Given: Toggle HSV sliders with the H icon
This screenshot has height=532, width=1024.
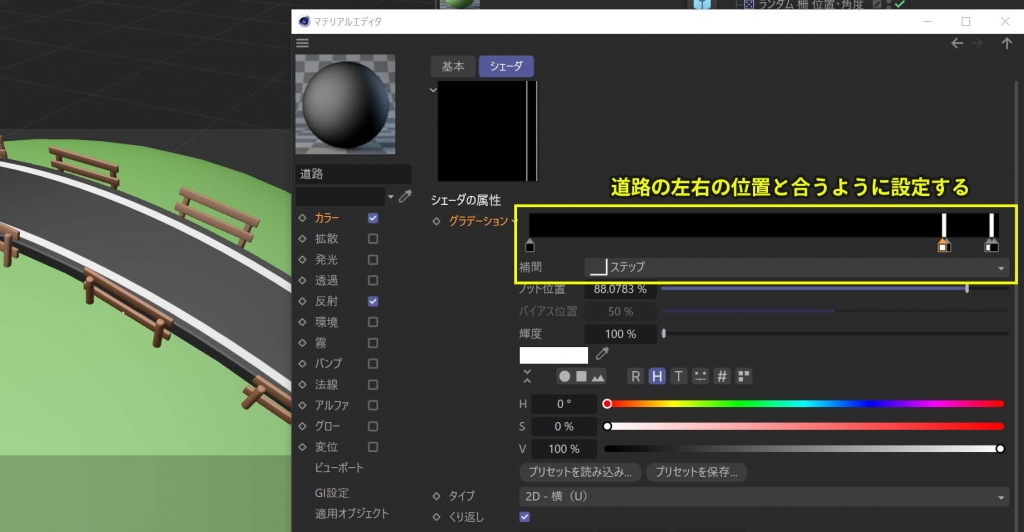Looking at the screenshot, I should point(657,377).
